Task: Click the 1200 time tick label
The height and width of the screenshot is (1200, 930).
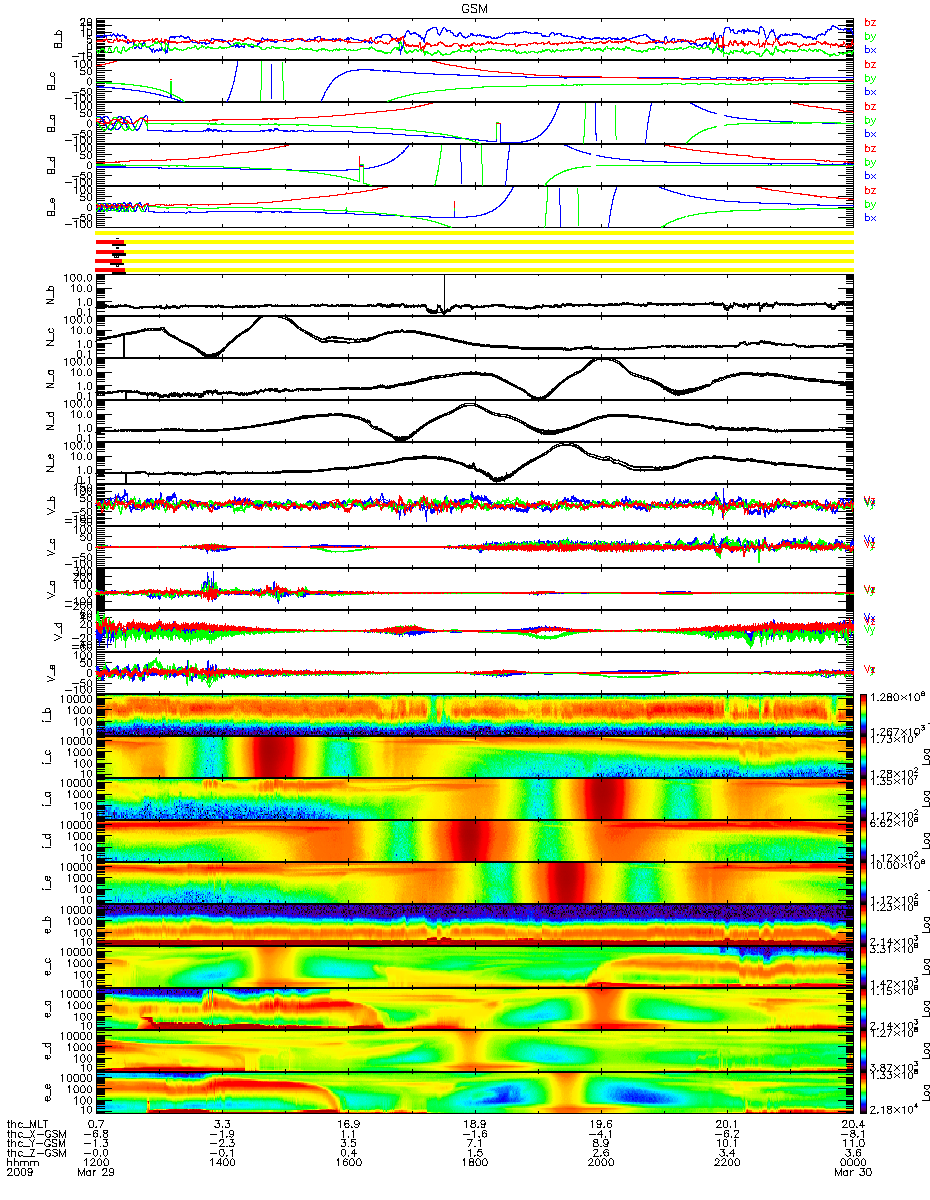Action: [x=97, y=1164]
